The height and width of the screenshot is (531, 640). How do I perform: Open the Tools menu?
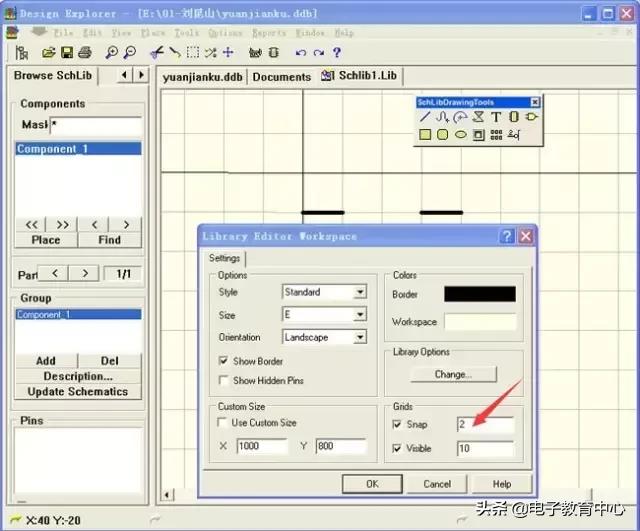click(x=187, y=33)
